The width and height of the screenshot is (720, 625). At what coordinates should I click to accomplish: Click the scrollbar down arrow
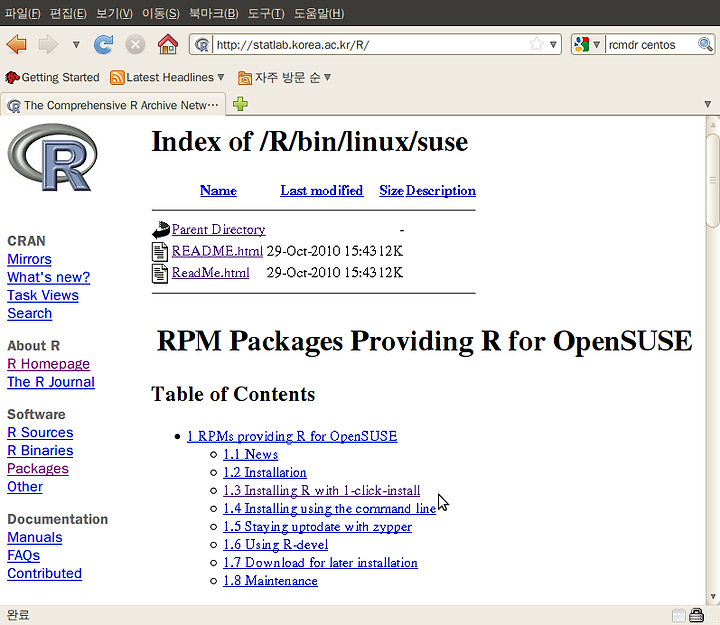click(713, 597)
